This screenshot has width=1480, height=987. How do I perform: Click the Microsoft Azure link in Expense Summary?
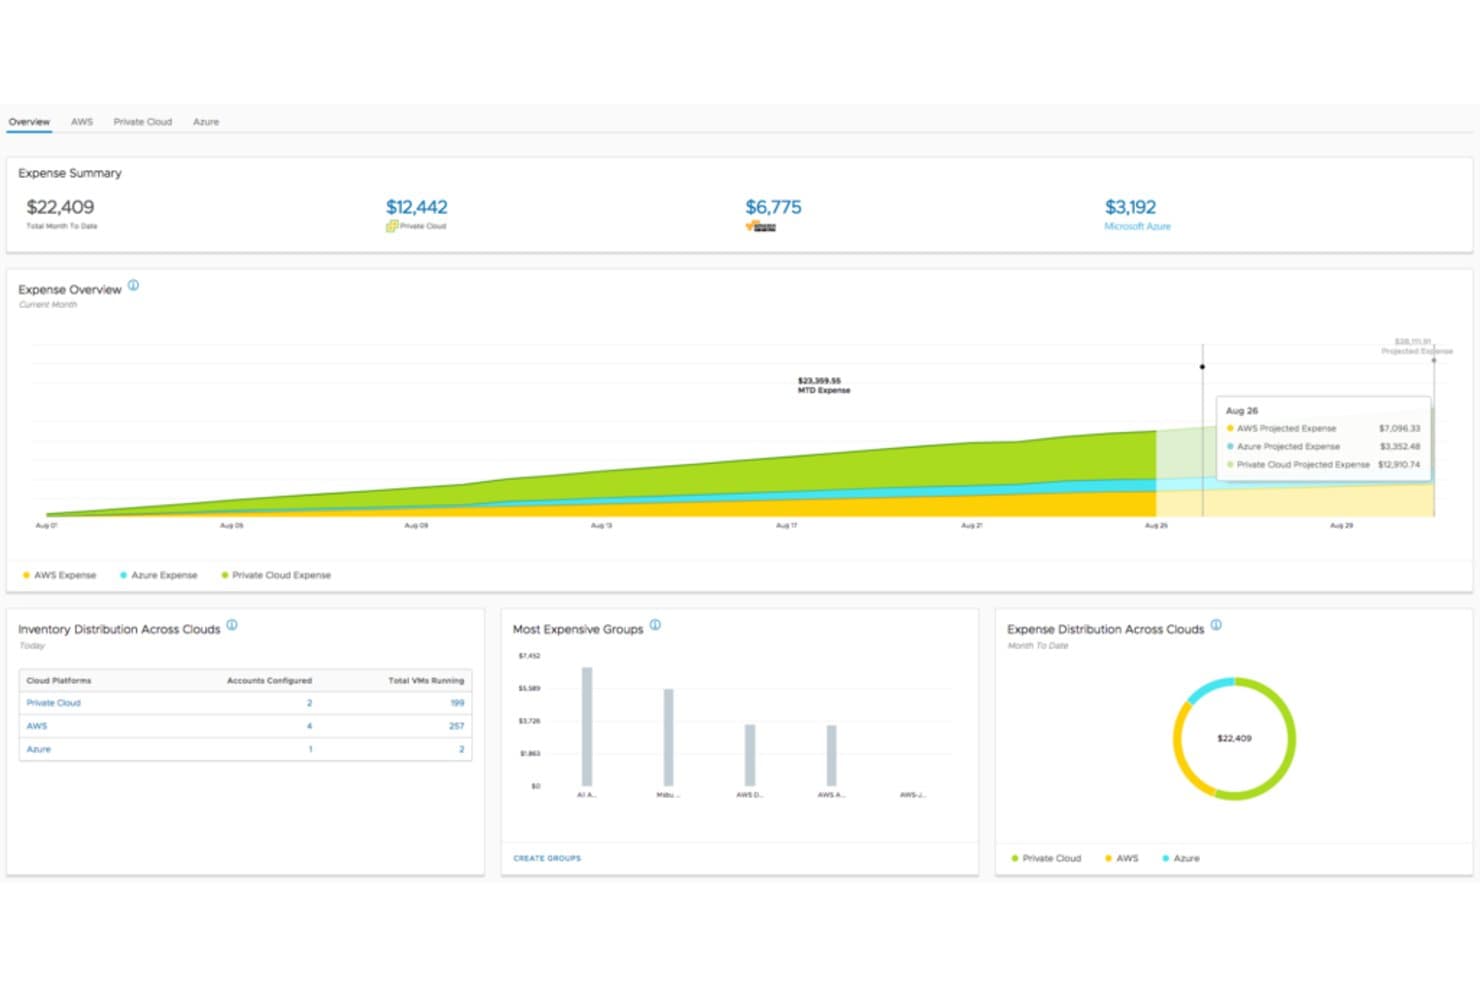coord(1137,227)
